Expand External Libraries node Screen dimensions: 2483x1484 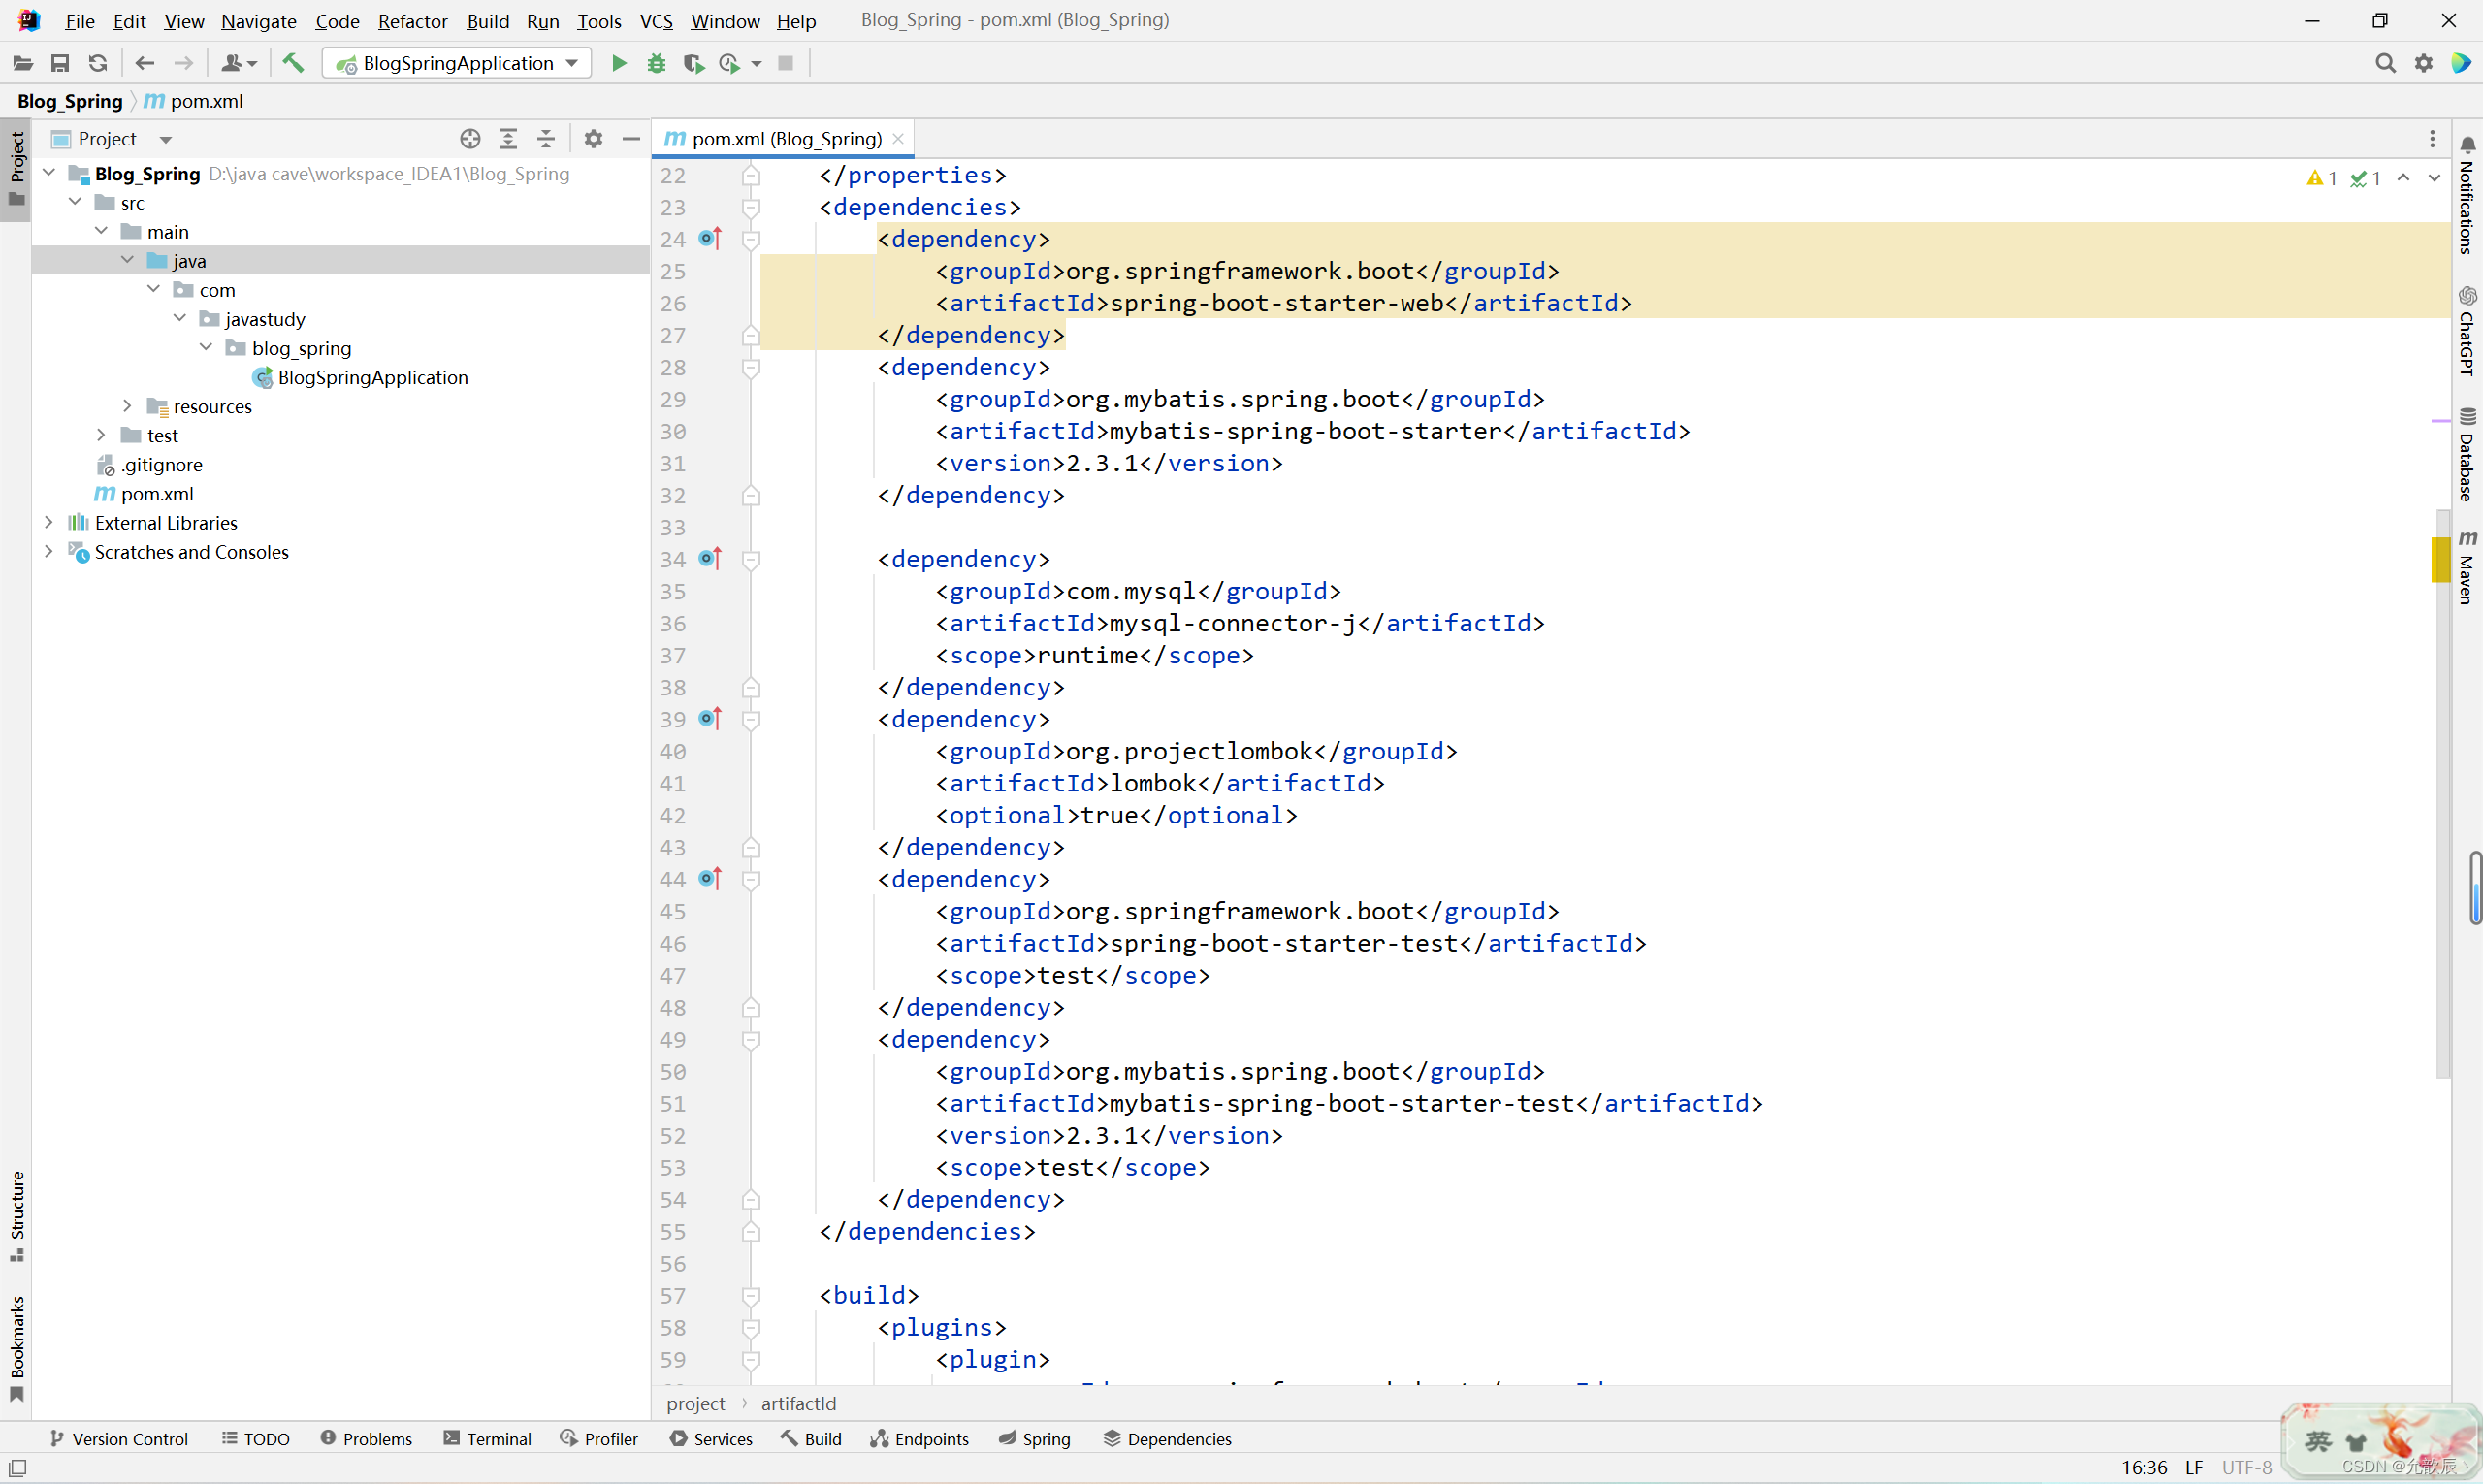tap(48, 523)
